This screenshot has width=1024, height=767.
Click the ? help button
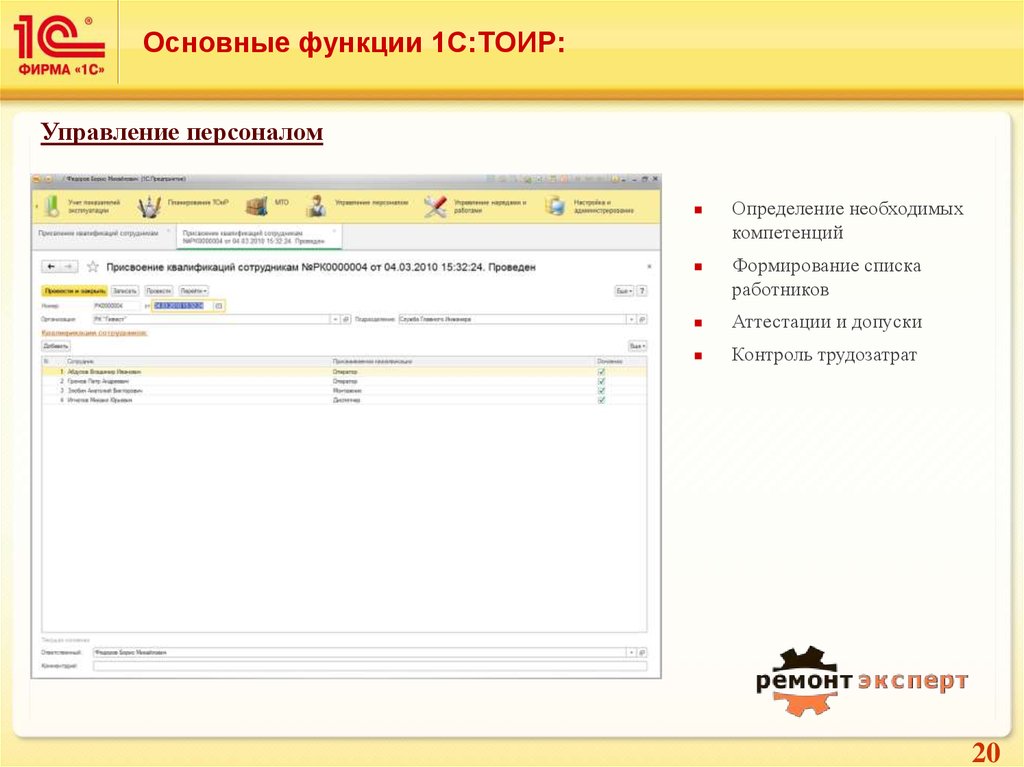pyautogui.click(x=642, y=291)
